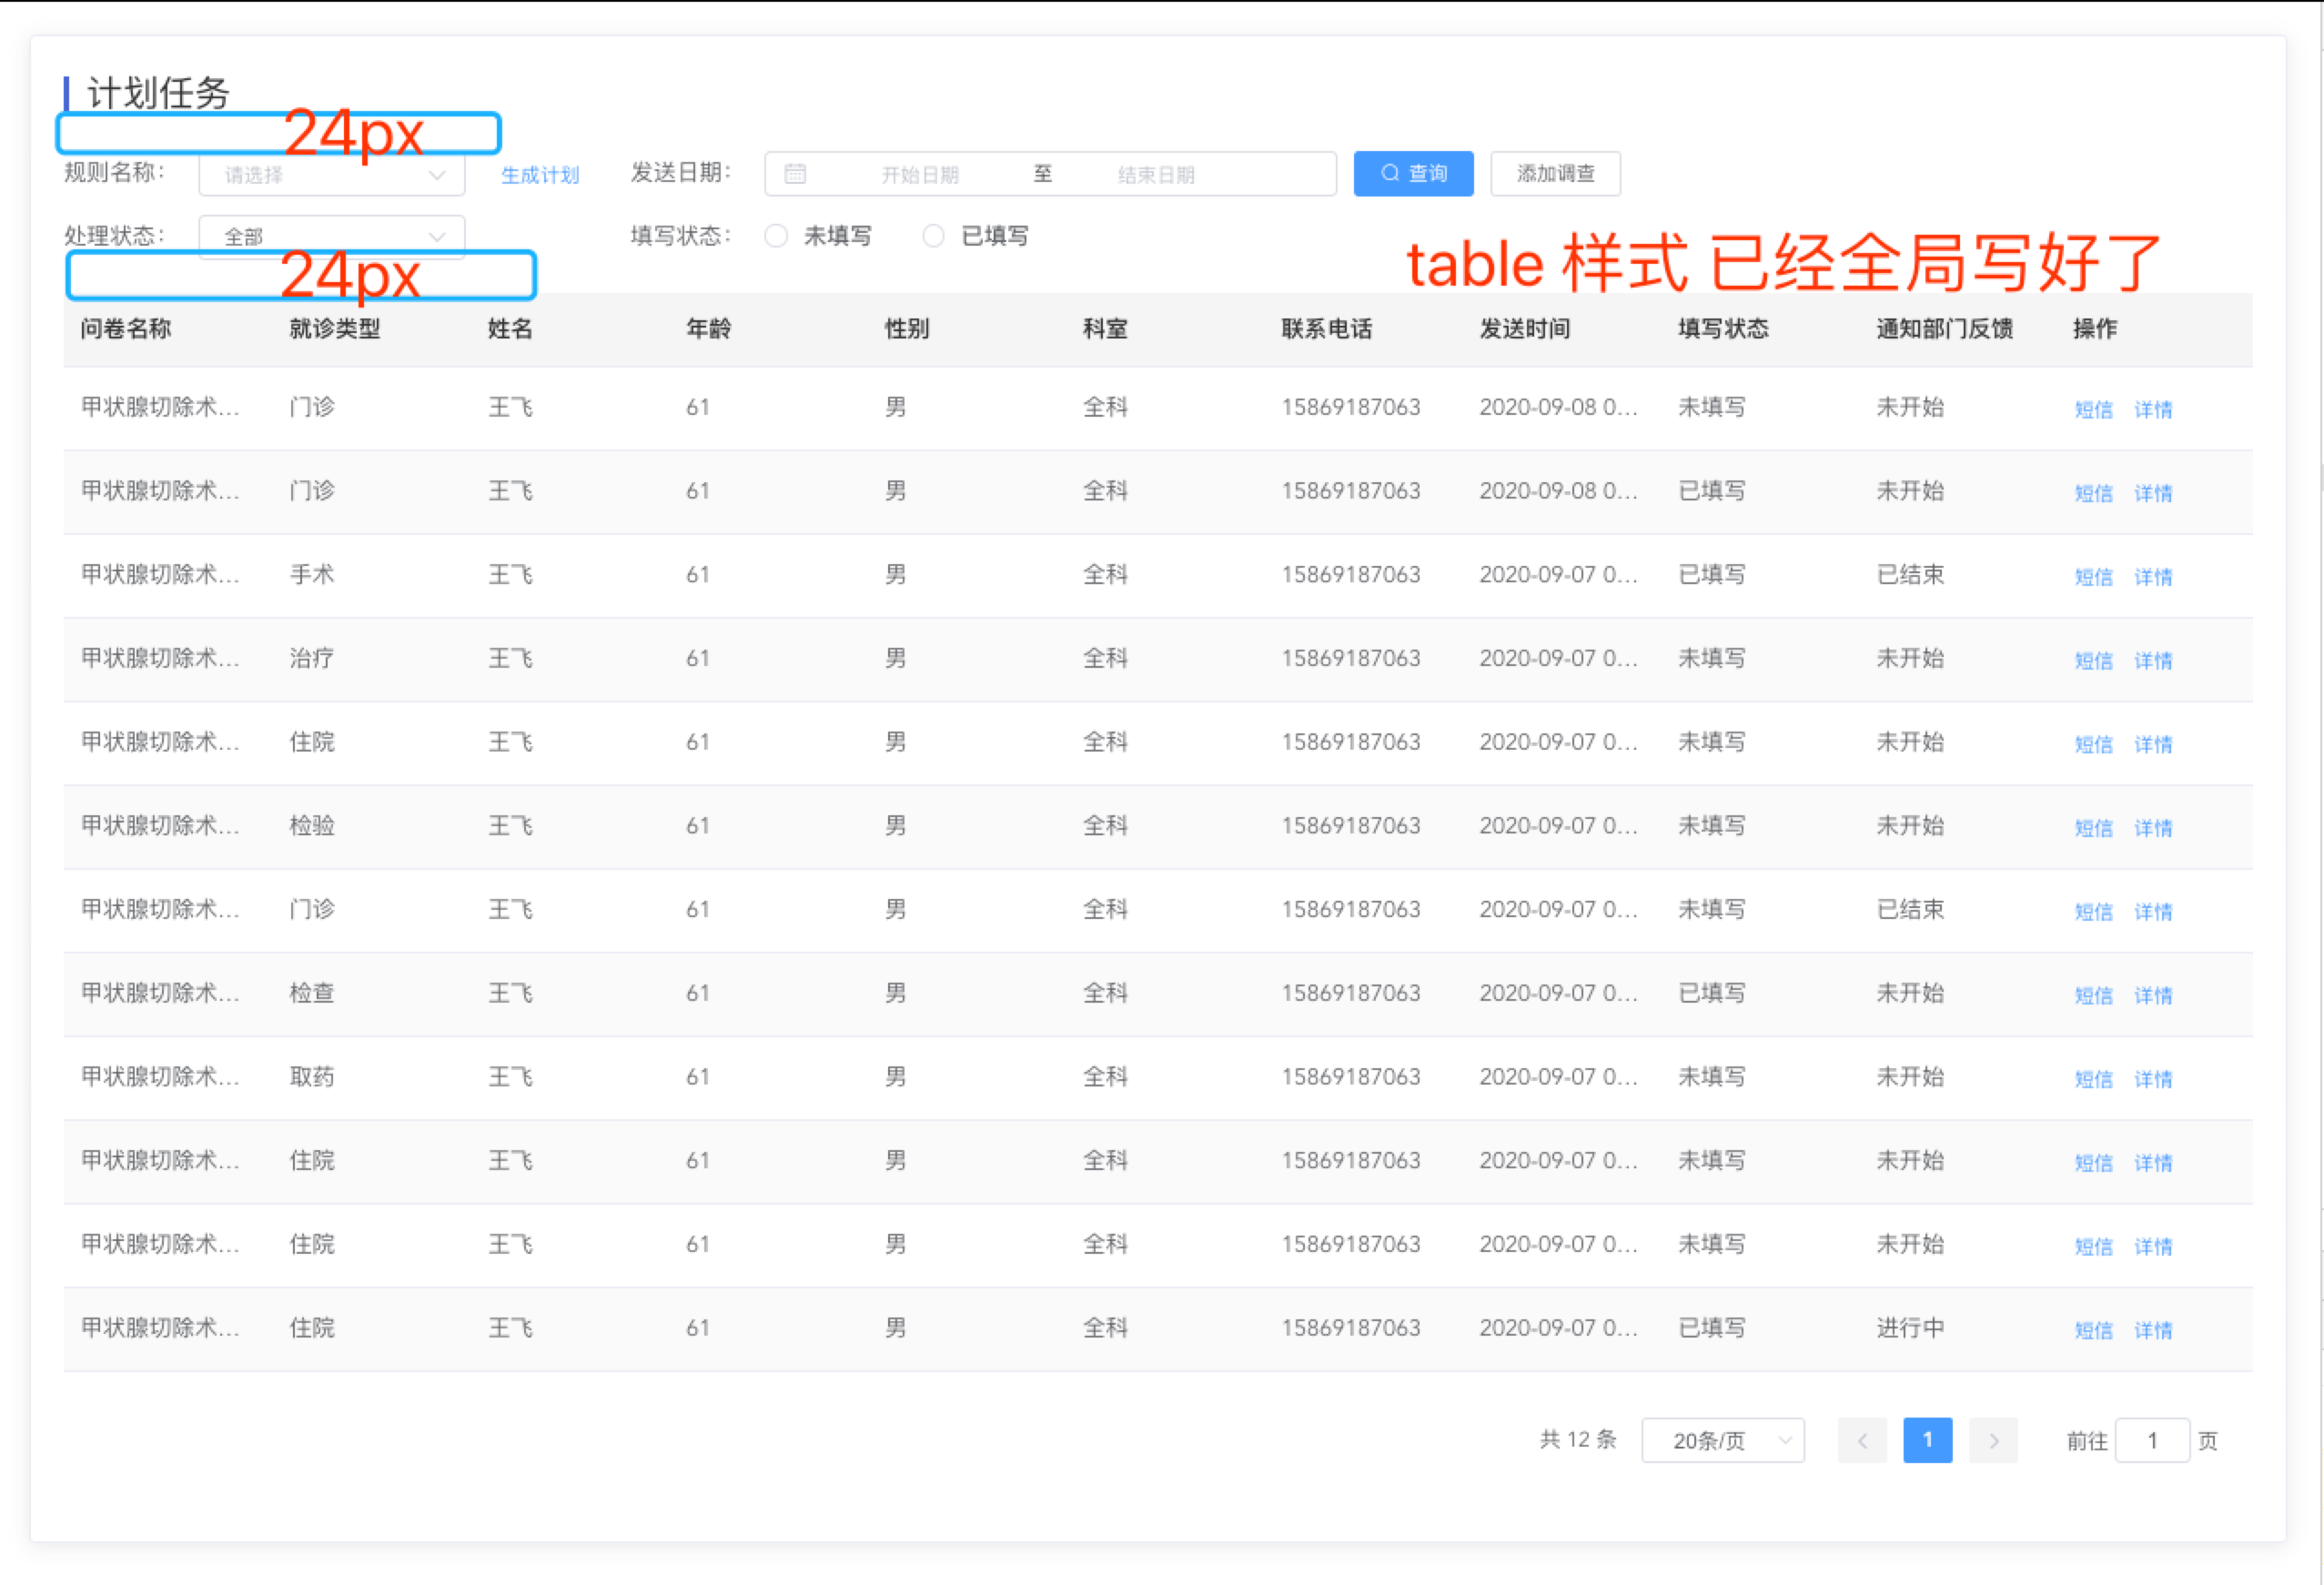Click 短信 in first 2020-09-08 未填写 row
This screenshot has height=1585, width=2324.
click(x=2093, y=409)
